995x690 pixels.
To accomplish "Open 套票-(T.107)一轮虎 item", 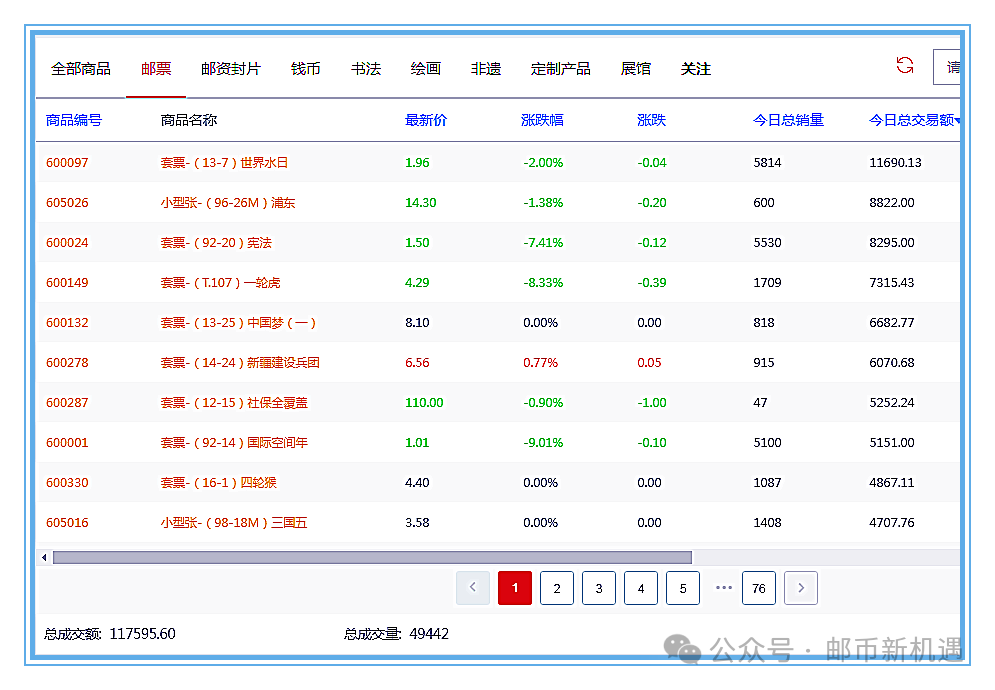I will click(220, 282).
